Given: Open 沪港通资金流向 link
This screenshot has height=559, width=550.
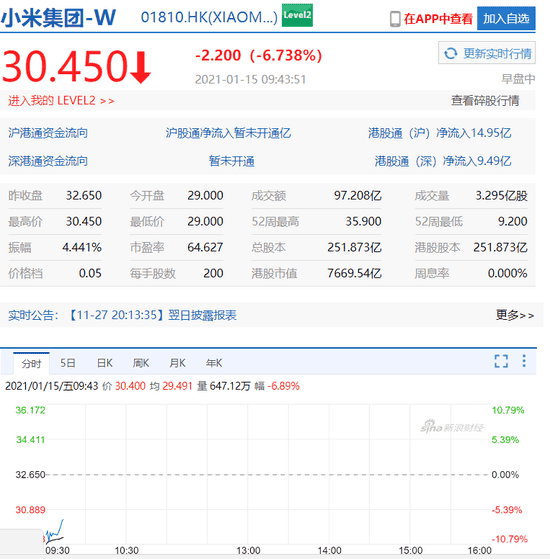Looking at the screenshot, I should [x=48, y=133].
